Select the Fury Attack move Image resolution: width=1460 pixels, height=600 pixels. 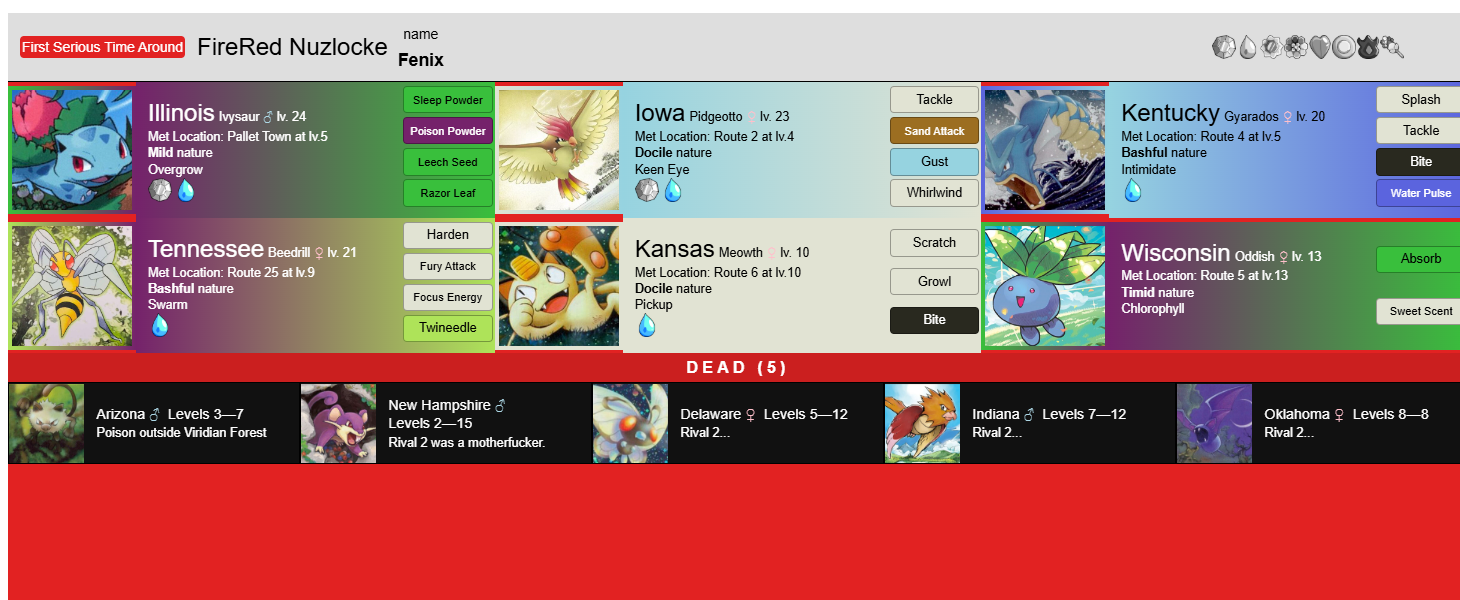448,266
